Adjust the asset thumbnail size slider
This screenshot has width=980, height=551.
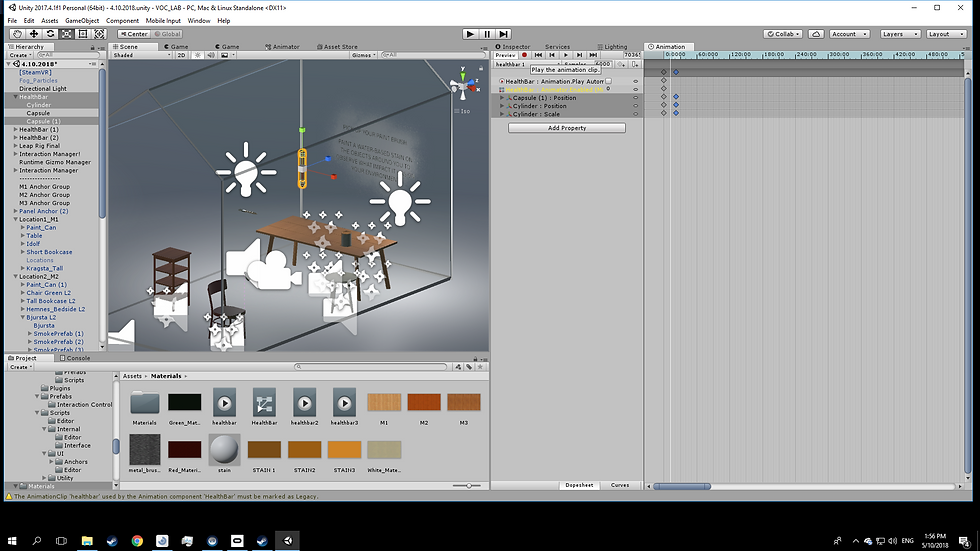468,485
